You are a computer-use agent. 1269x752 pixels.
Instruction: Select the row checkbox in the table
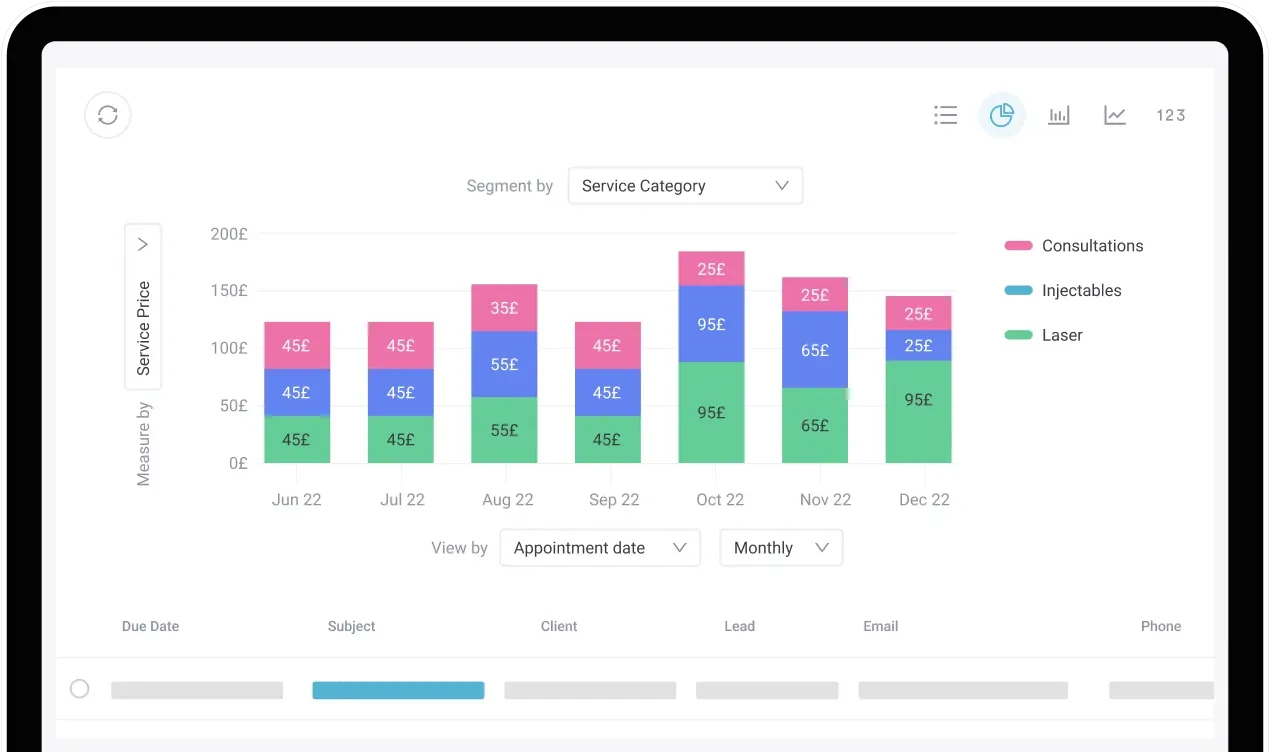click(81, 689)
